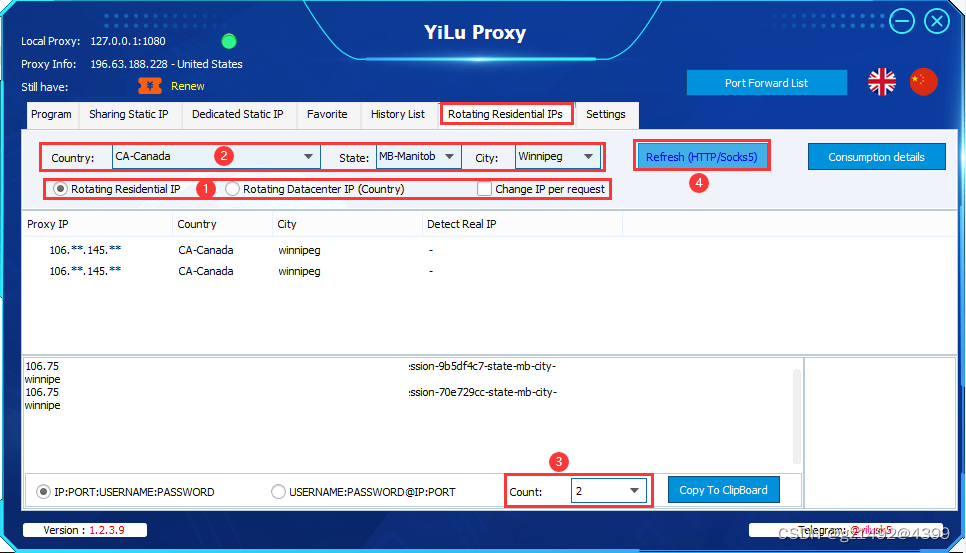Image resolution: width=966 pixels, height=553 pixels.
Task: Click the Renew link
Action: tap(187, 86)
